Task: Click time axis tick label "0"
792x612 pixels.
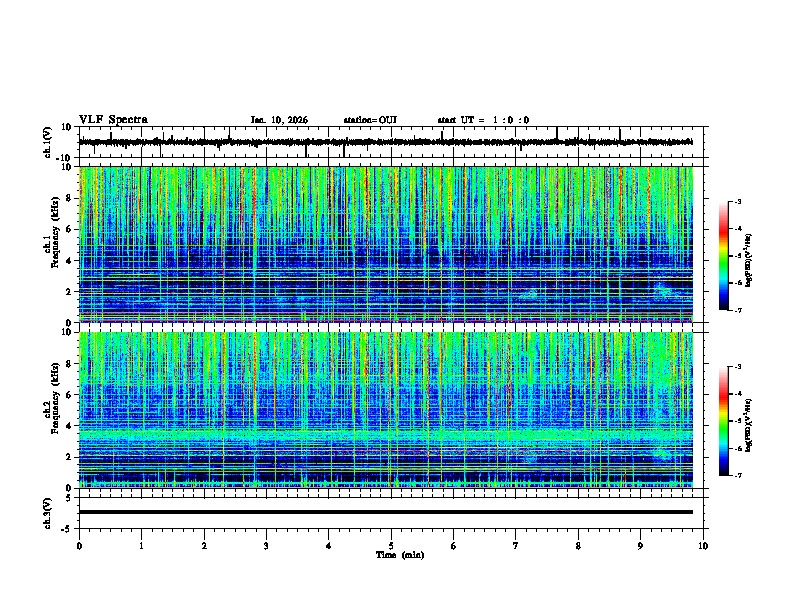Action: tap(79, 546)
